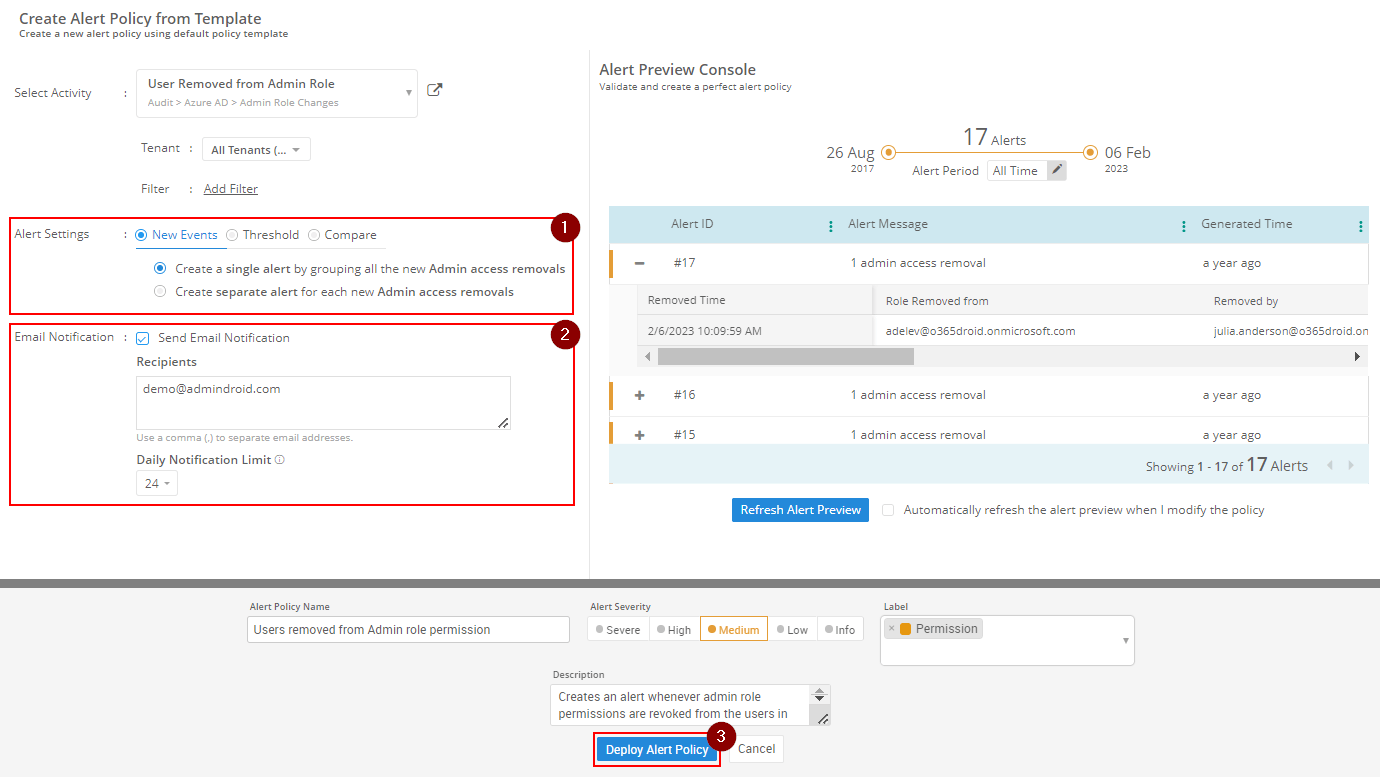The image size is (1380, 777).
Task: Open Generated Time column options menu
Action: point(1360,226)
